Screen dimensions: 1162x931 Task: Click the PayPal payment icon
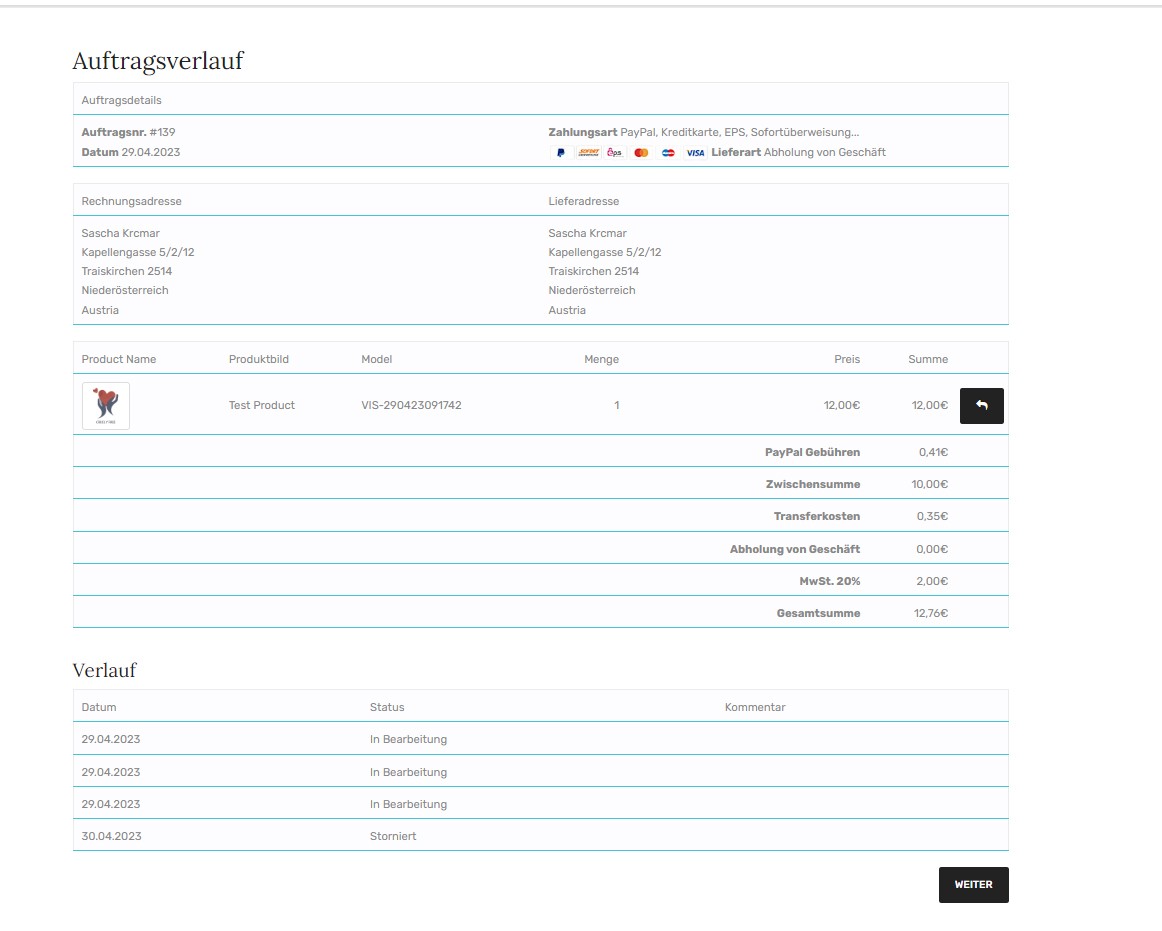click(561, 153)
